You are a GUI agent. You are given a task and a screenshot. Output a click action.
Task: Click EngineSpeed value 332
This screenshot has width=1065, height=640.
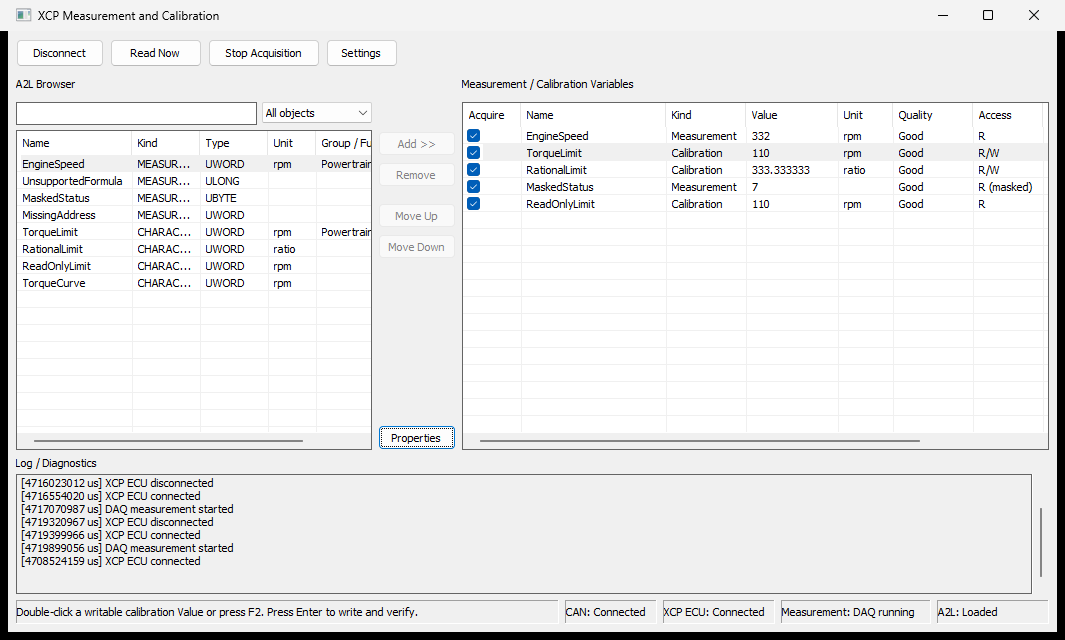792,136
